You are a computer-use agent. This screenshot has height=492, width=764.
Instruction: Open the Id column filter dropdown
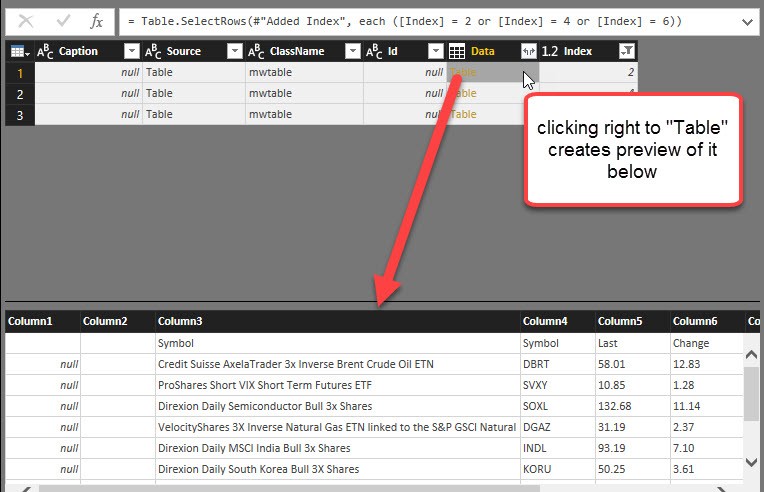pos(436,51)
